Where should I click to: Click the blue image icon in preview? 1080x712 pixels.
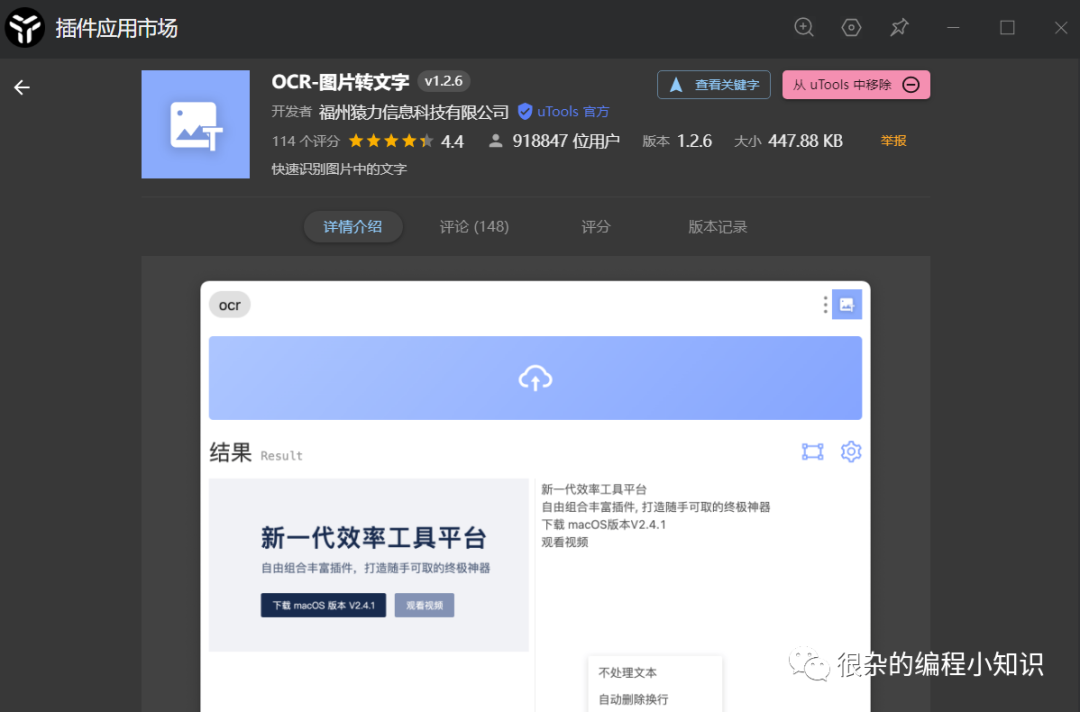(x=847, y=304)
